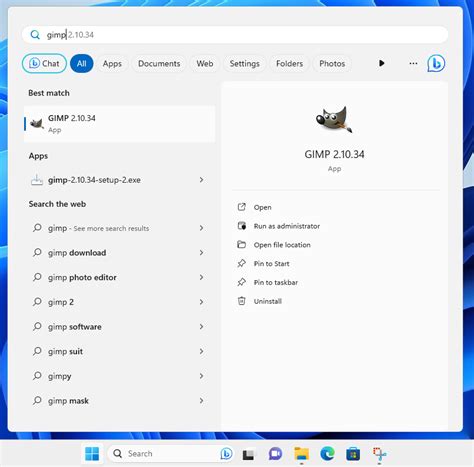The height and width of the screenshot is (467, 474).
Task: Open the Windows Start button on taskbar
Action: point(92,454)
